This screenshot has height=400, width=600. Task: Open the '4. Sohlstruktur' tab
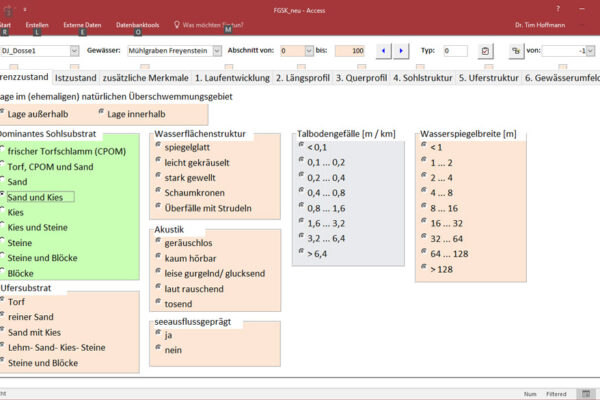(423, 78)
